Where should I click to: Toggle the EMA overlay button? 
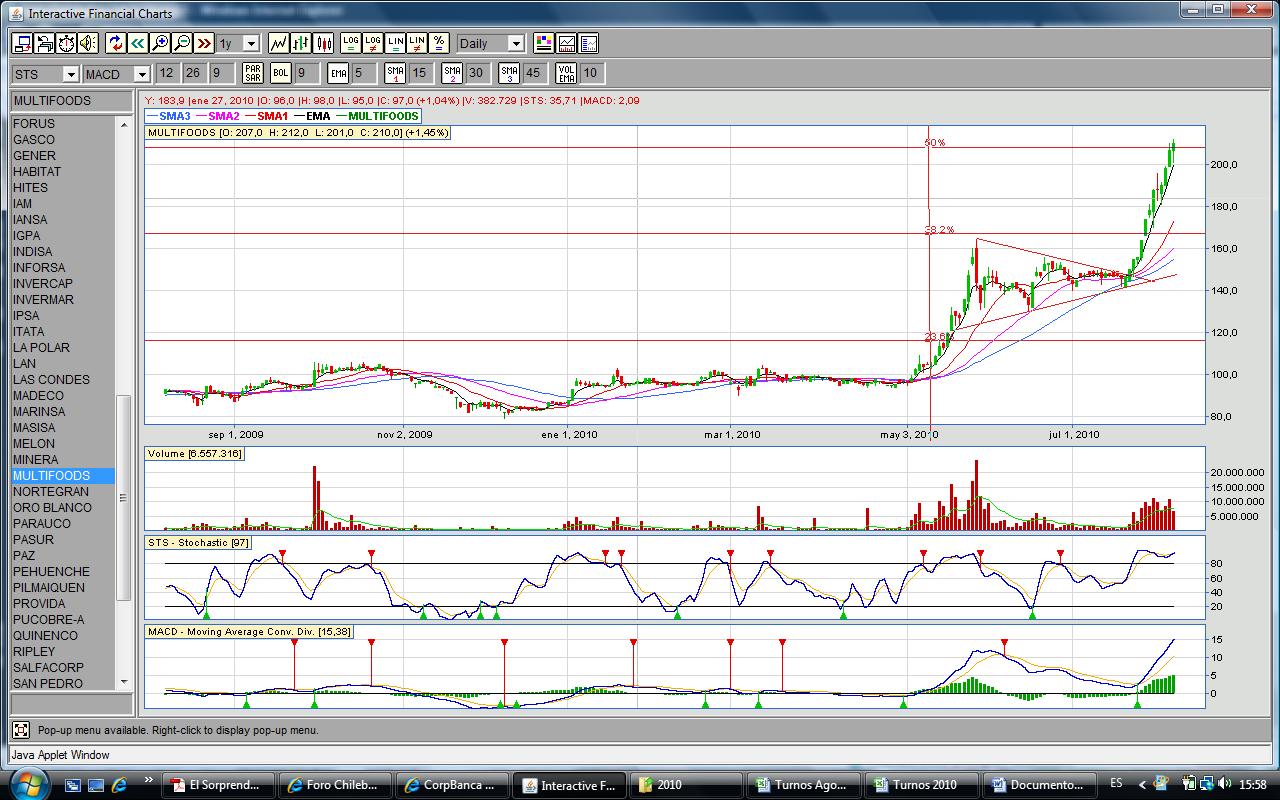[338, 73]
